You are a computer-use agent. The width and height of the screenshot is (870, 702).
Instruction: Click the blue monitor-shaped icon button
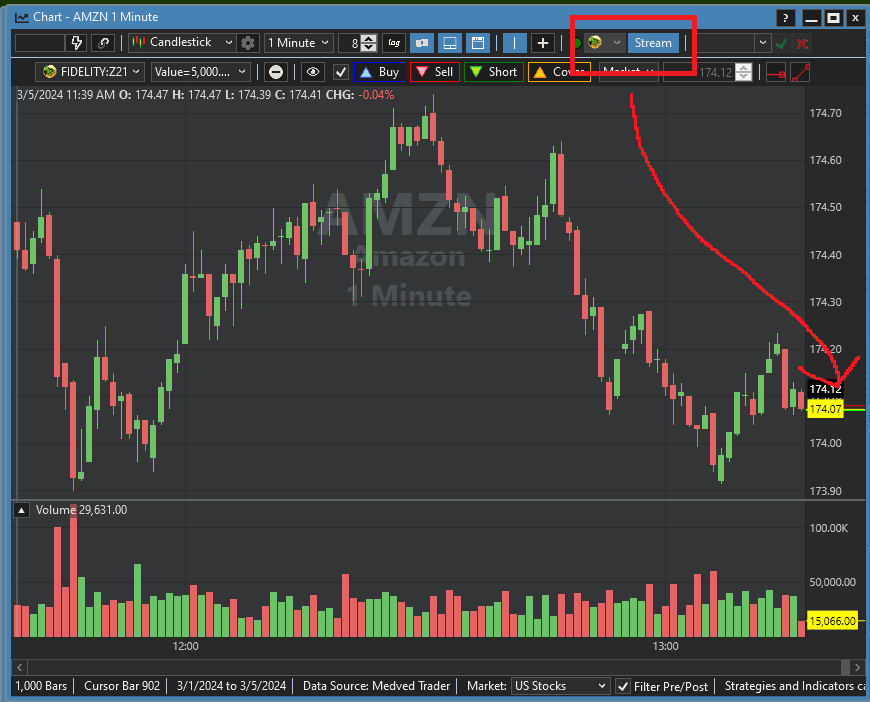(450, 43)
